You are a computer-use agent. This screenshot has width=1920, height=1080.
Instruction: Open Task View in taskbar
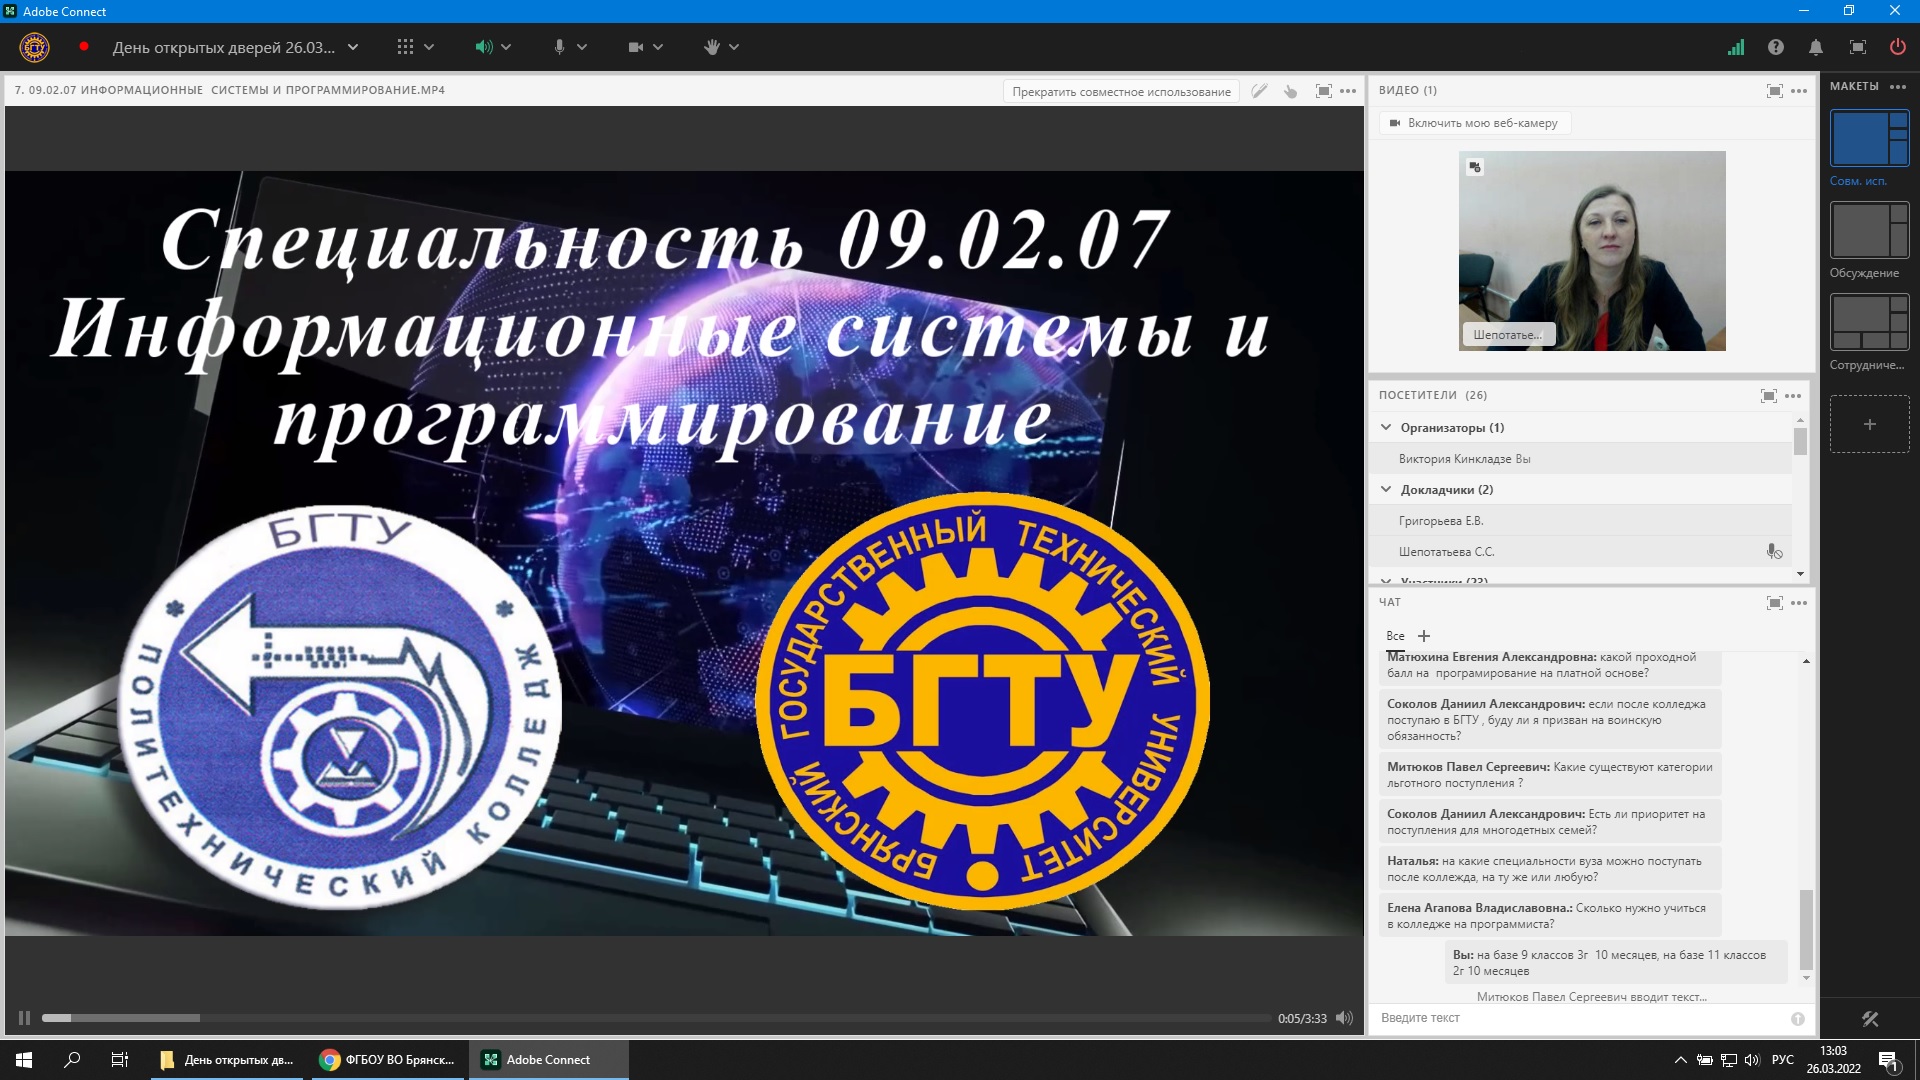120,1060
